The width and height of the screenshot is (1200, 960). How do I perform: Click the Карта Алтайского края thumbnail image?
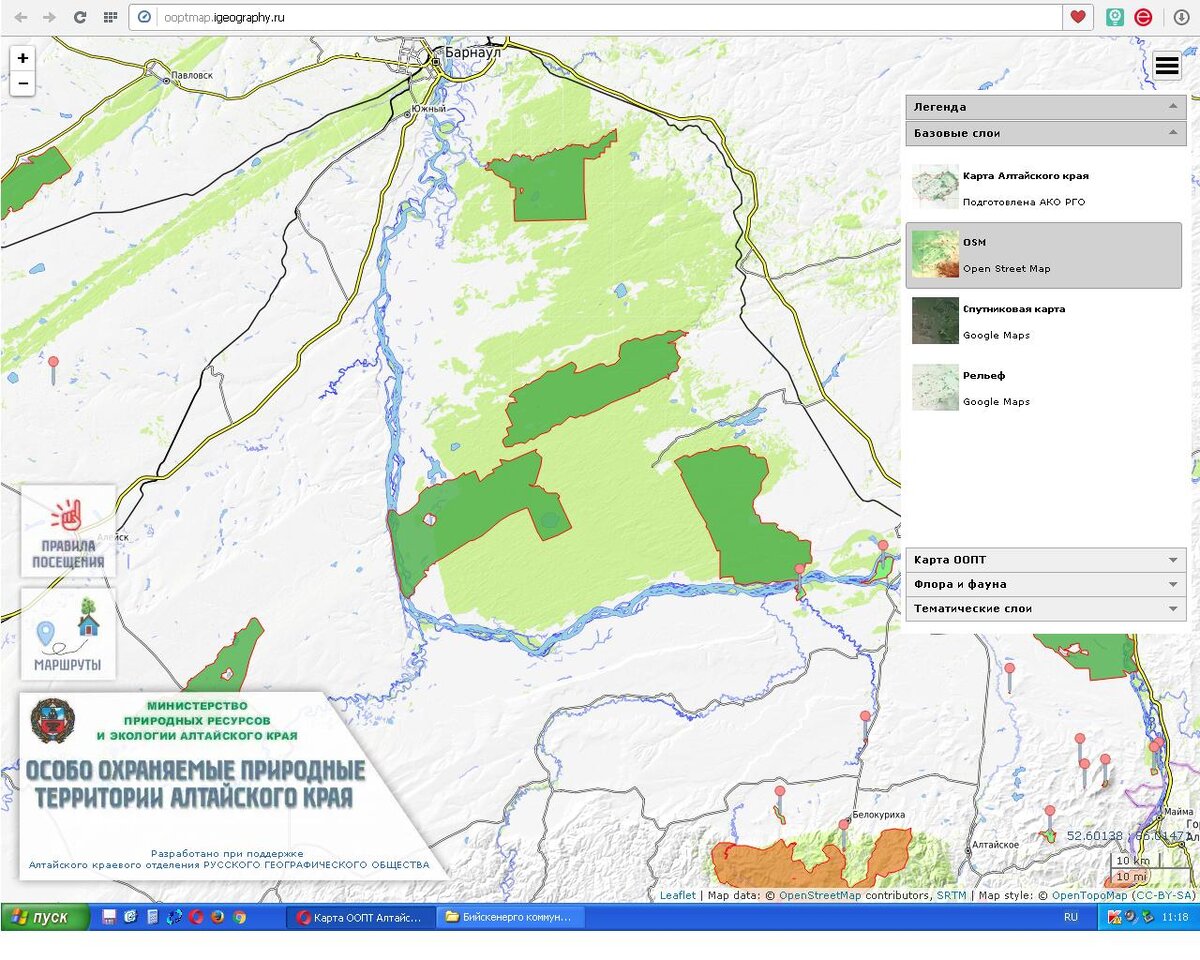pyautogui.click(x=935, y=187)
